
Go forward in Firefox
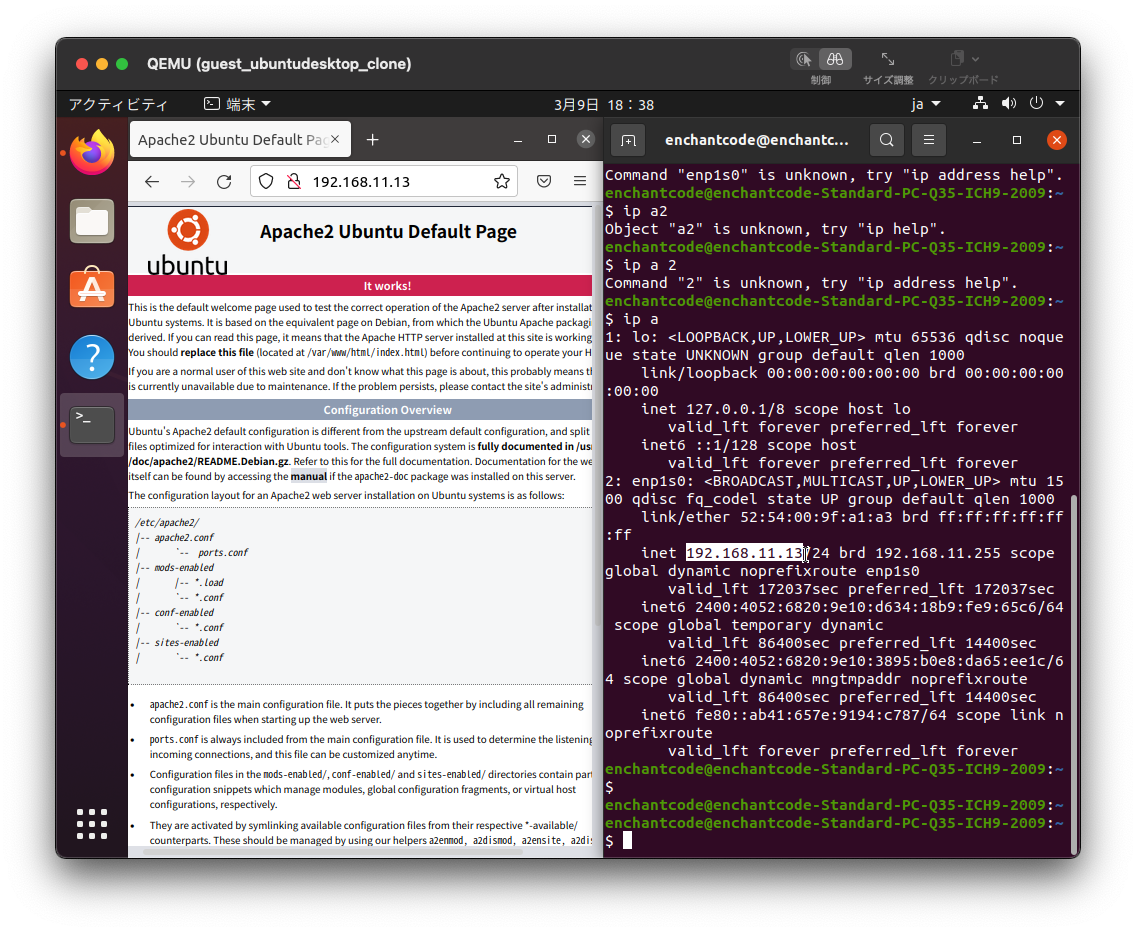[188, 182]
